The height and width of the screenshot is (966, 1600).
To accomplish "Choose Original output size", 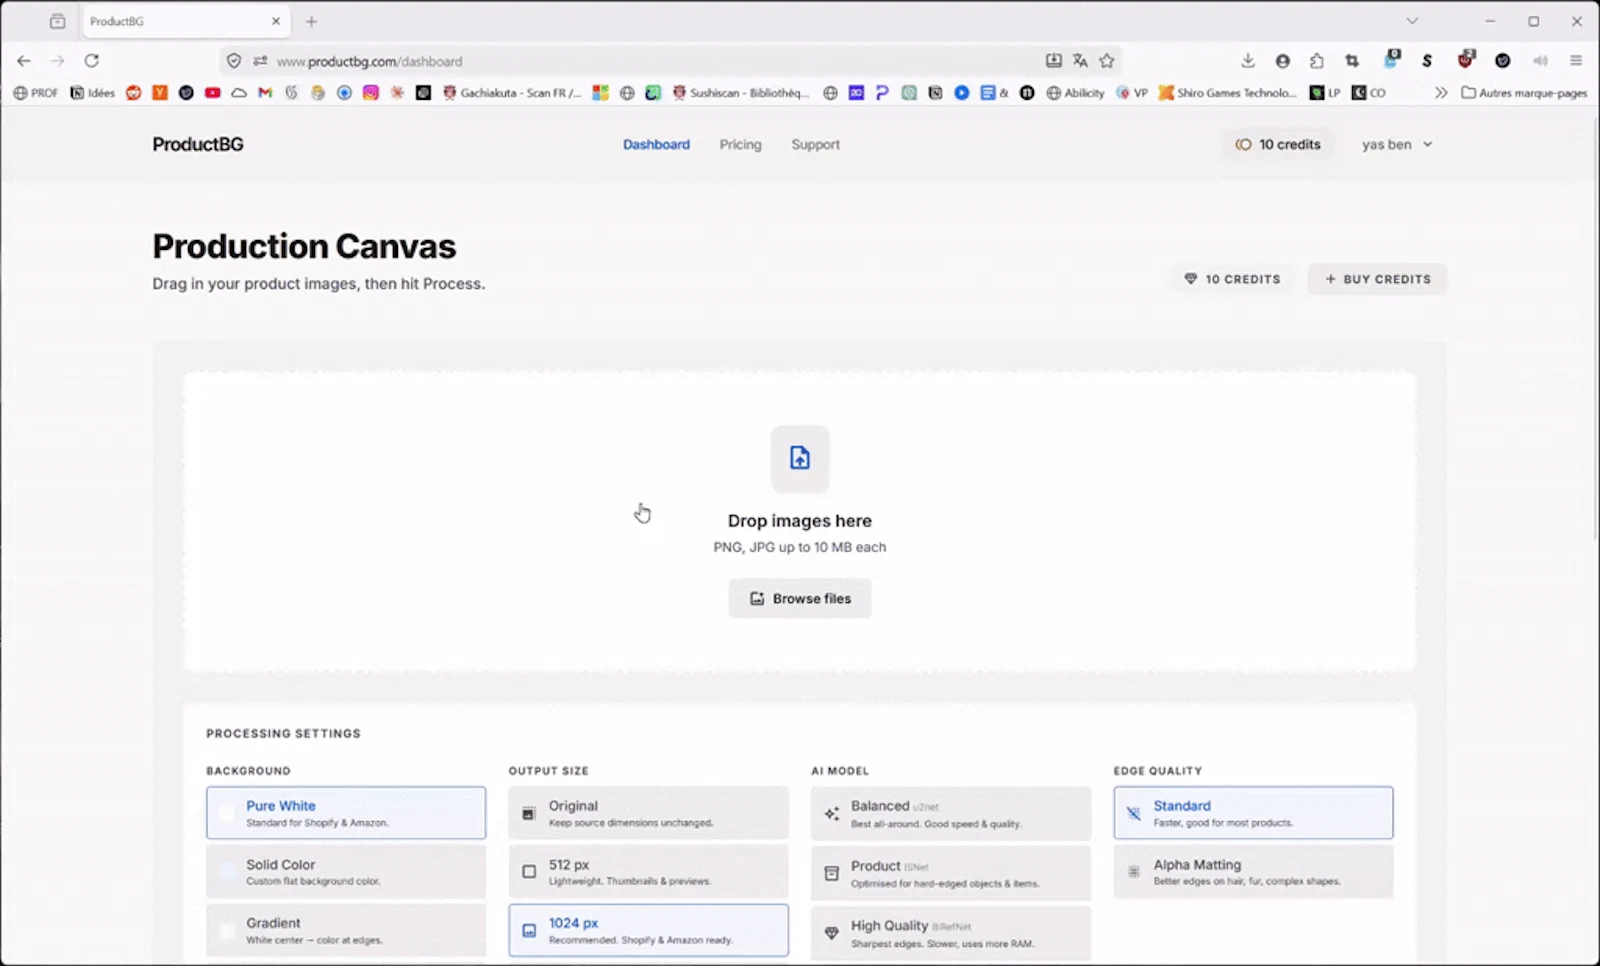I will coord(648,813).
